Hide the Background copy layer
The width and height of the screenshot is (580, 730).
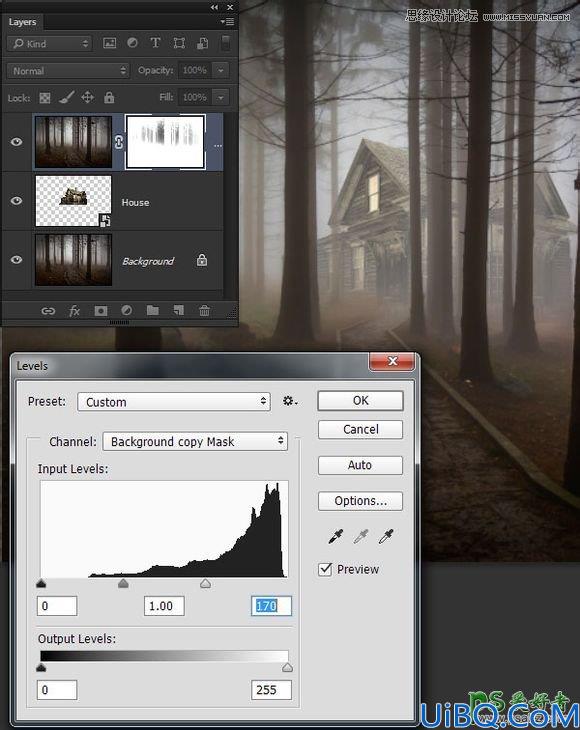tap(16, 142)
